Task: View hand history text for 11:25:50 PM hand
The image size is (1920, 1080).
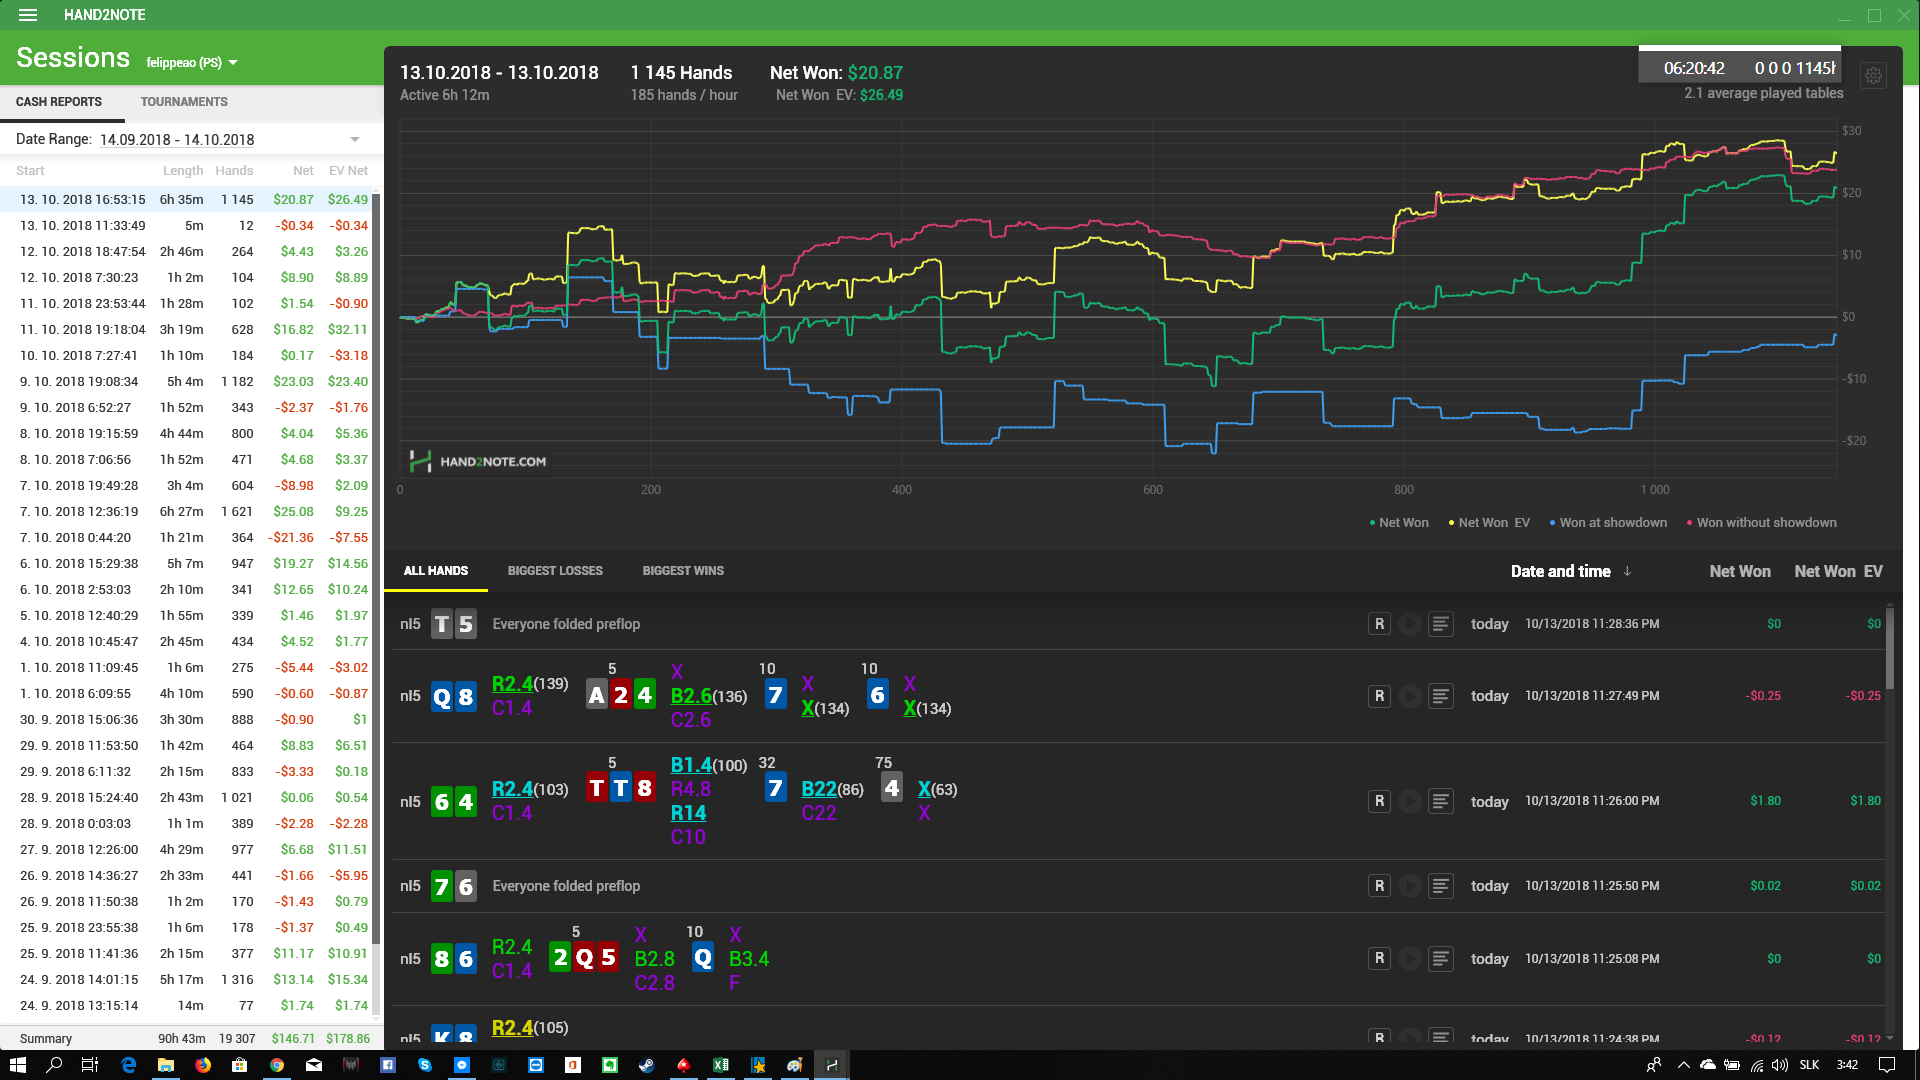Action: [1441, 886]
